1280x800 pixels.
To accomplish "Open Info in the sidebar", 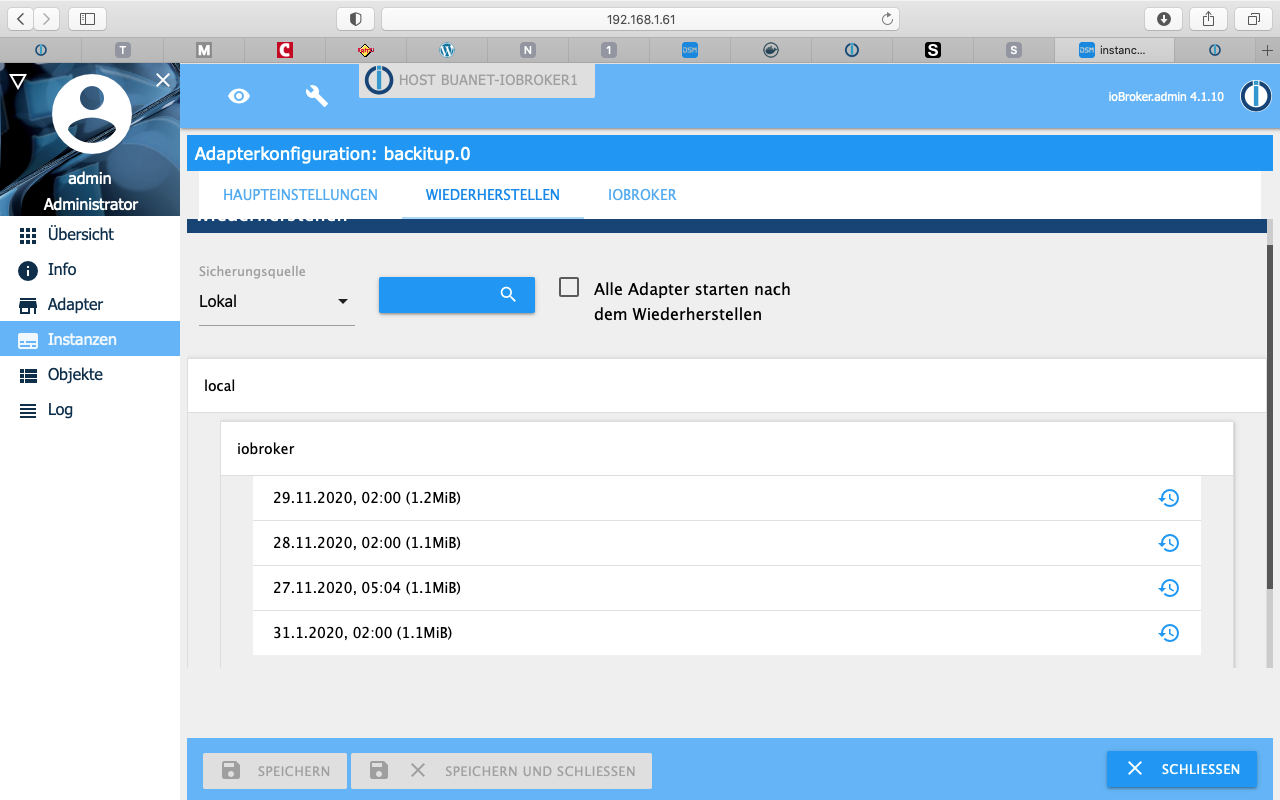I will tap(90, 269).
